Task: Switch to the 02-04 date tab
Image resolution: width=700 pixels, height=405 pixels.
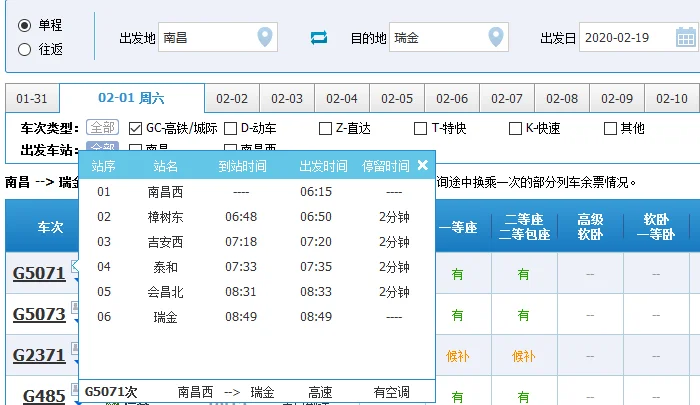Action: [x=342, y=98]
